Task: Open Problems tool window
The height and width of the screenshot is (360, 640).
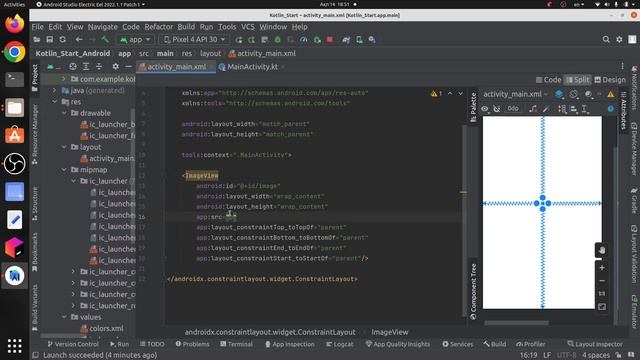Action: (192, 344)
